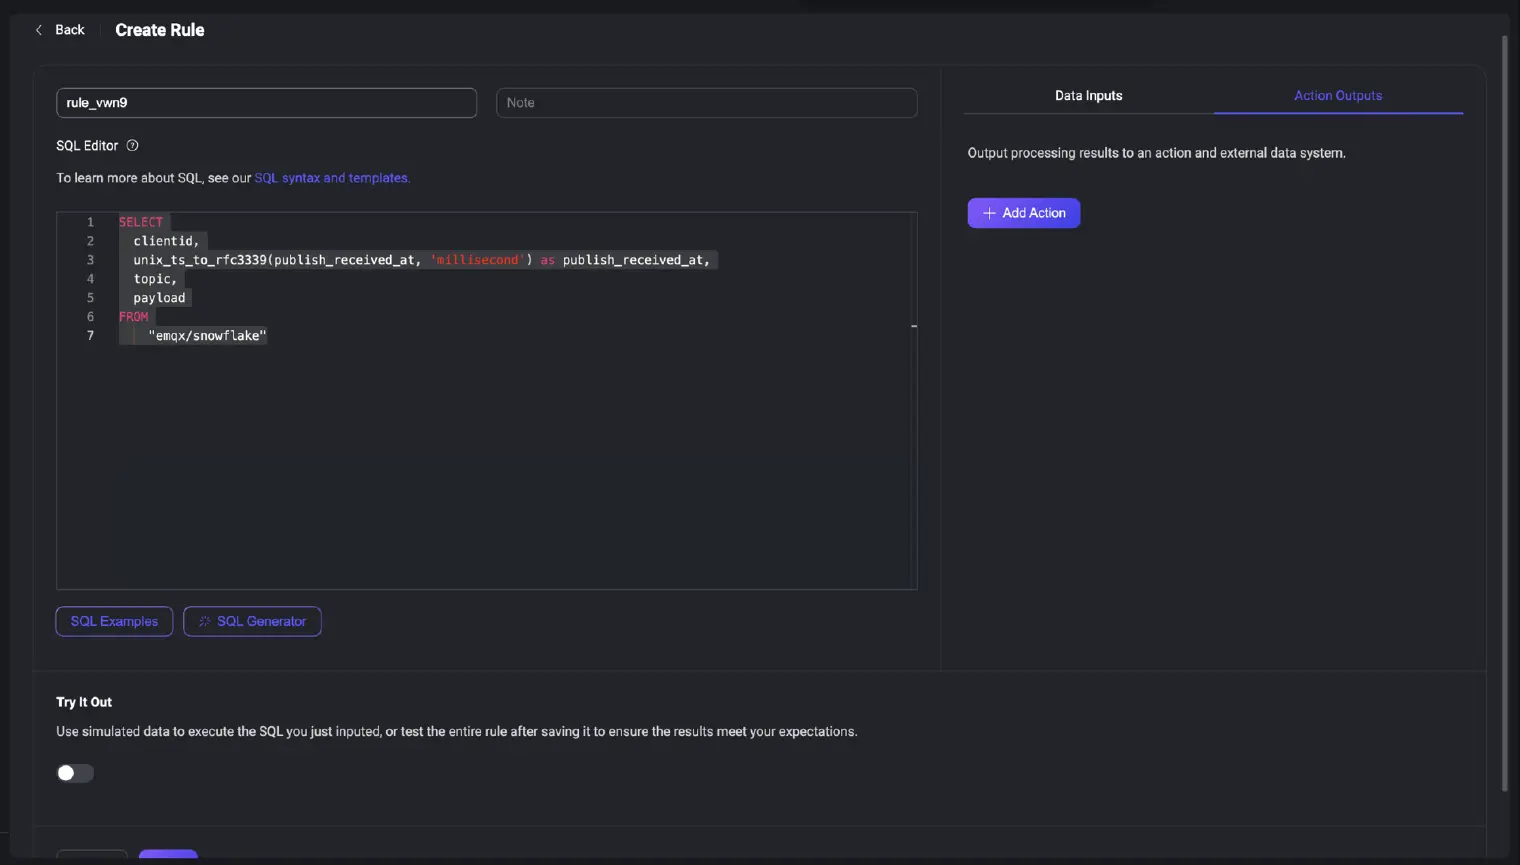Click the page's vertical scrollbar
Viewport: 1520px width, 865px height.
point(1504,400)
